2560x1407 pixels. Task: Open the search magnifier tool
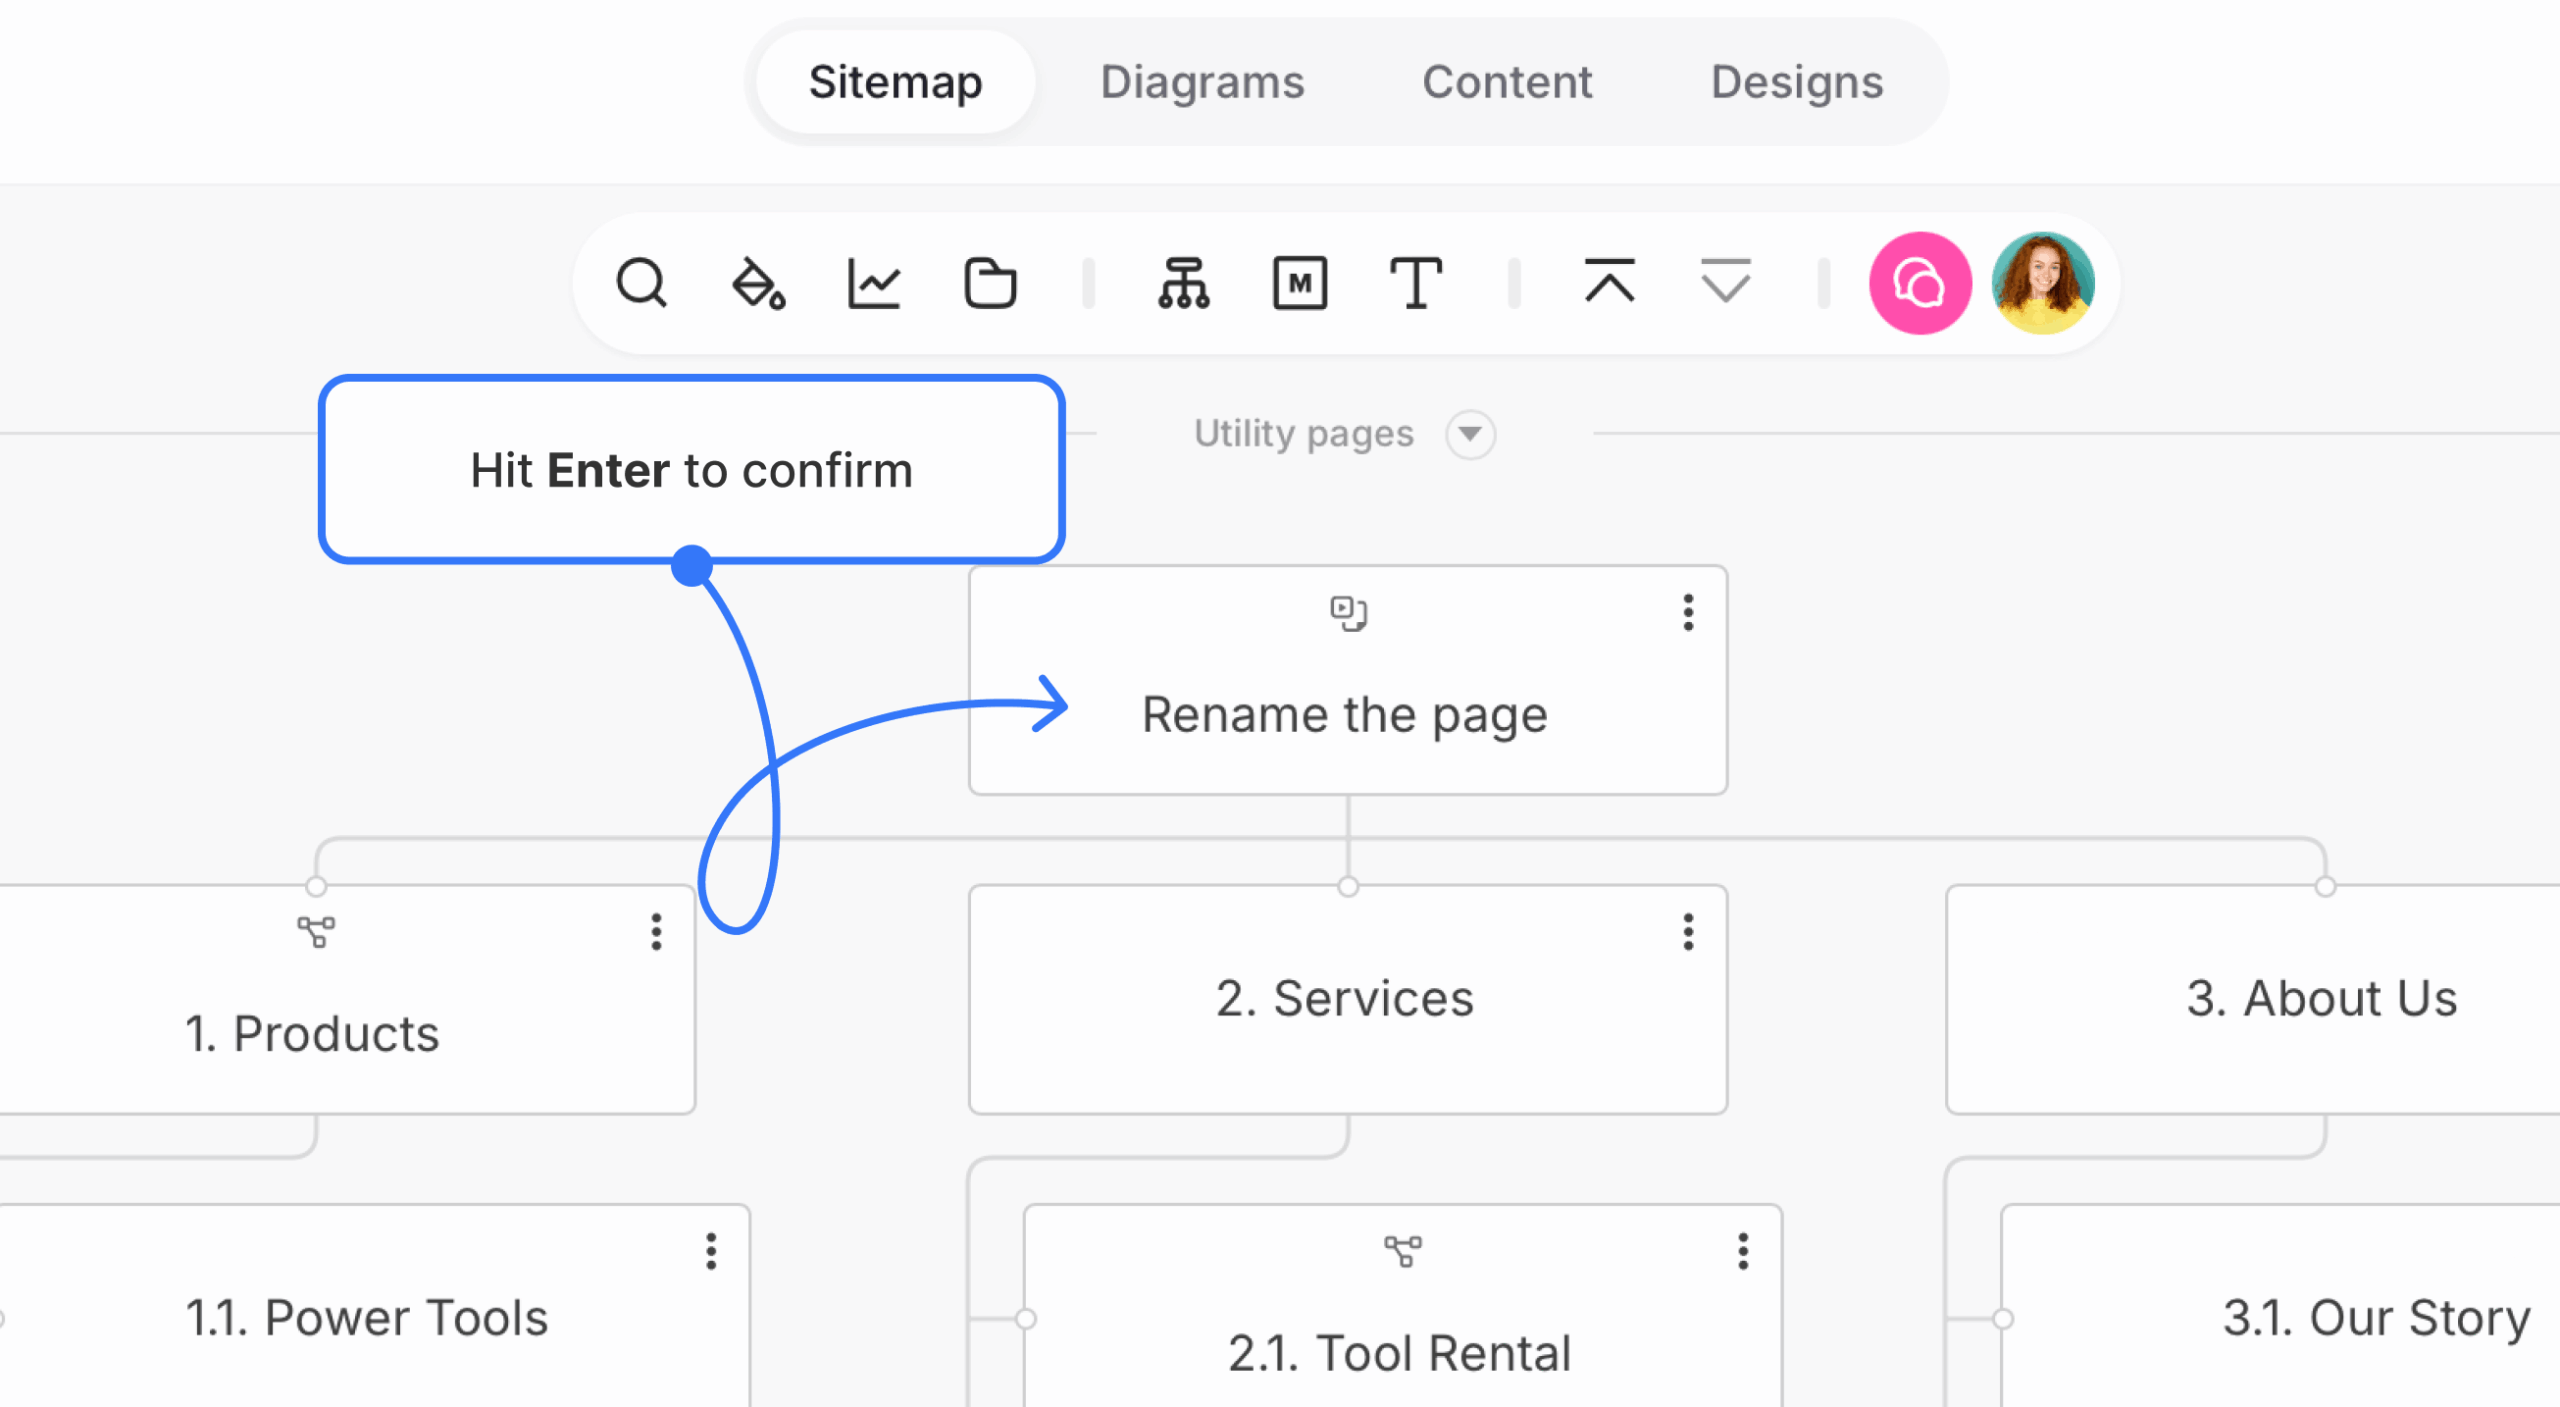tap(641, 283)
